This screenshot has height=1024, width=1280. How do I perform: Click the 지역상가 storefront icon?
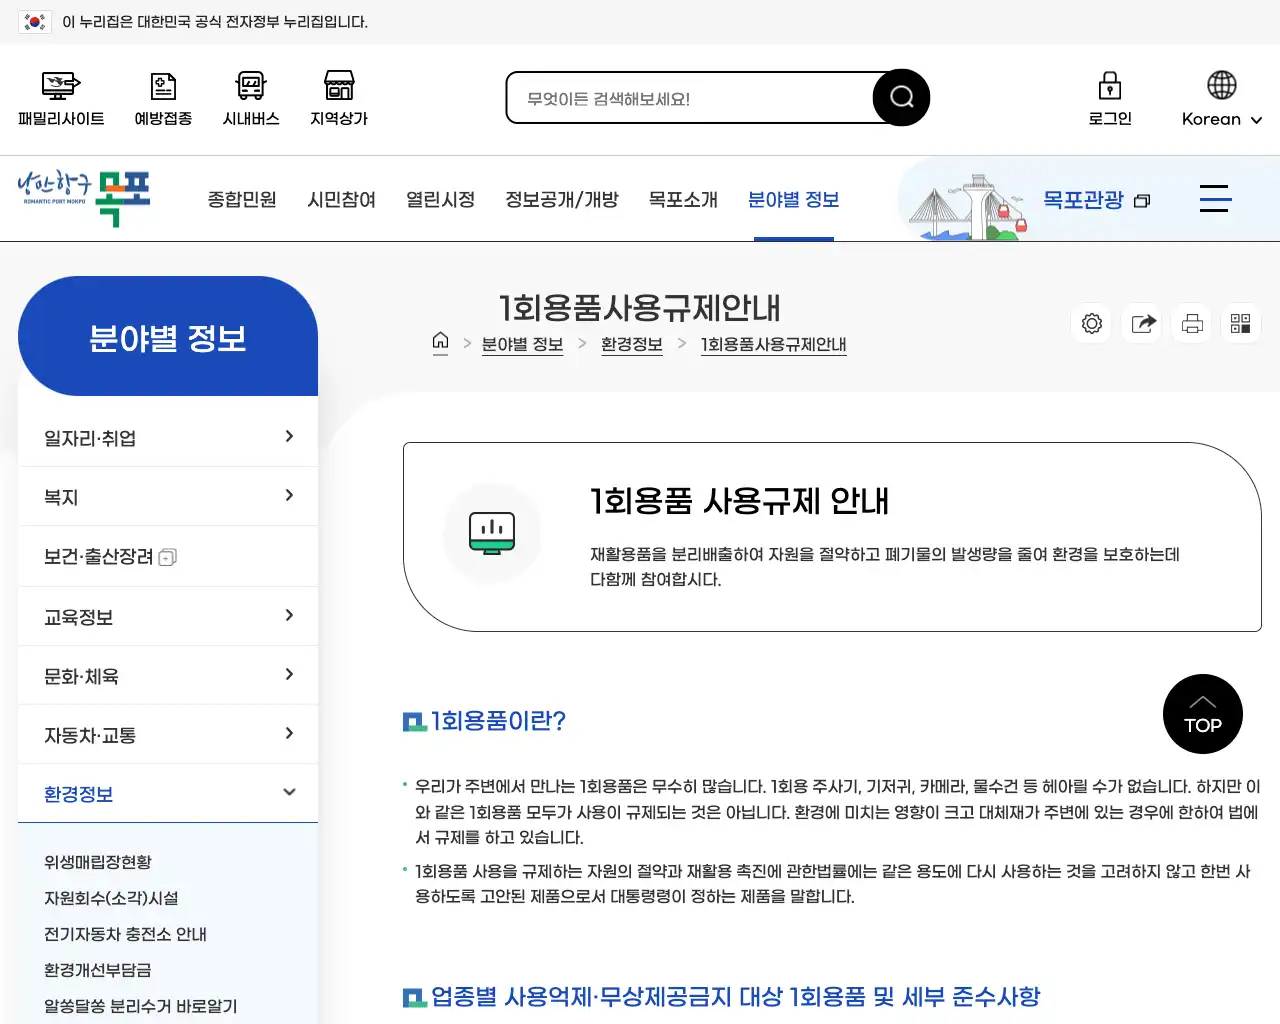tap(338, 97)
